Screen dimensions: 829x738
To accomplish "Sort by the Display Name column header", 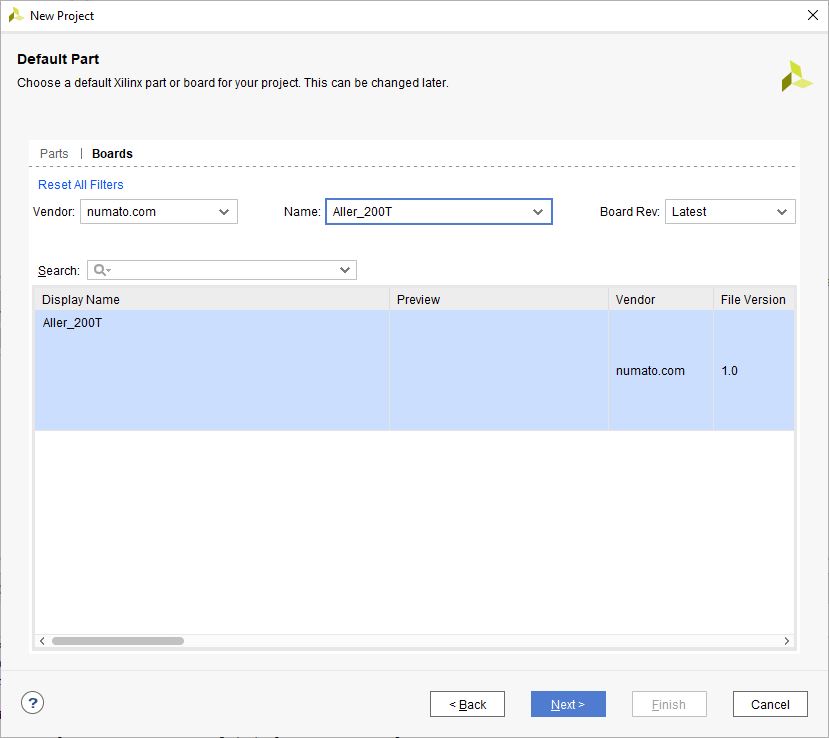I will 212,299.
